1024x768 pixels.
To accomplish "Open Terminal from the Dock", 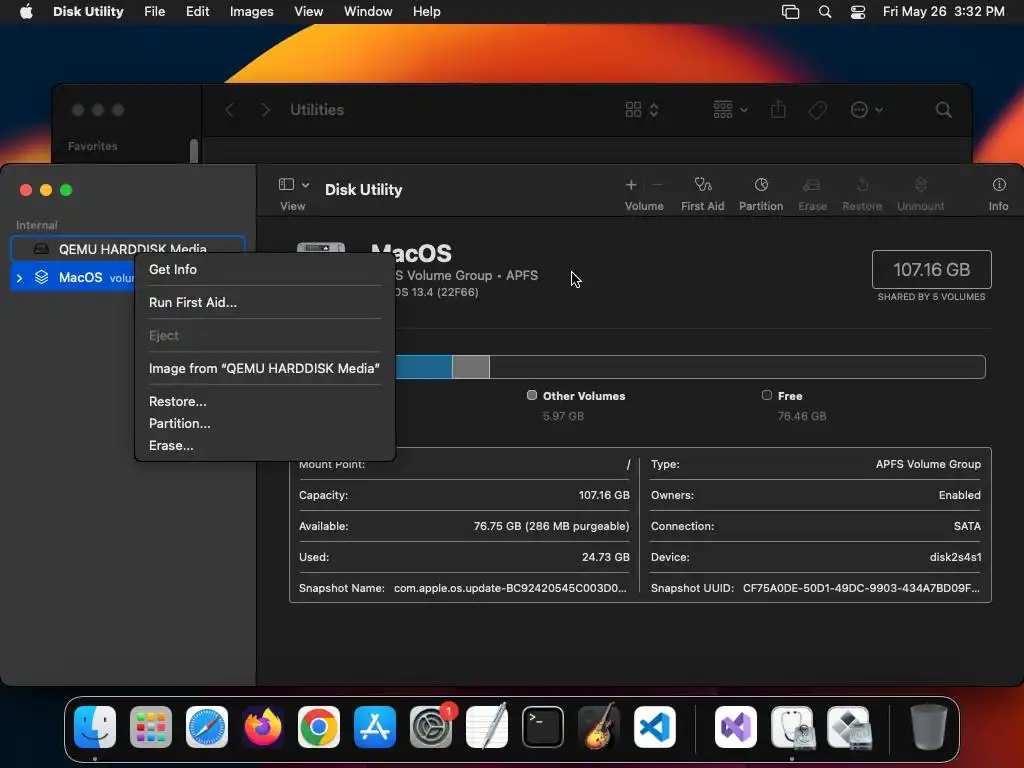I will 543,727.
